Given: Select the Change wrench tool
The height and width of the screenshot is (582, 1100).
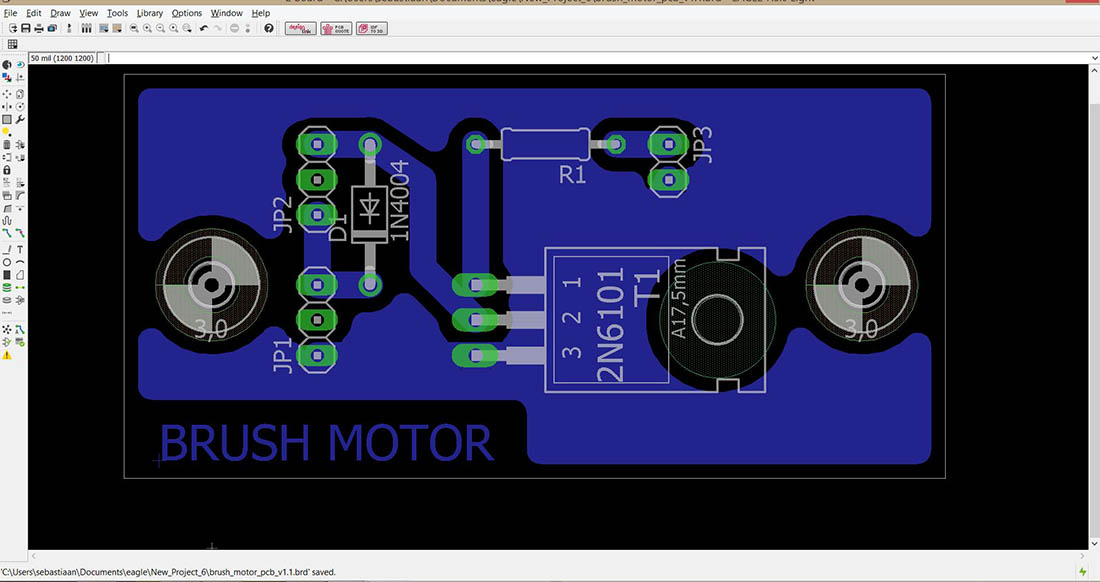Looking at the screenshot, I should (20, 119).
